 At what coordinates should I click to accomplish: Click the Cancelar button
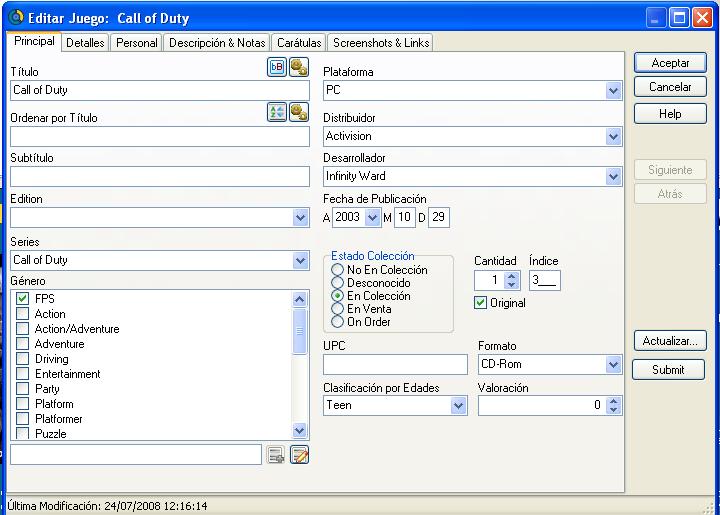[670, 87]
